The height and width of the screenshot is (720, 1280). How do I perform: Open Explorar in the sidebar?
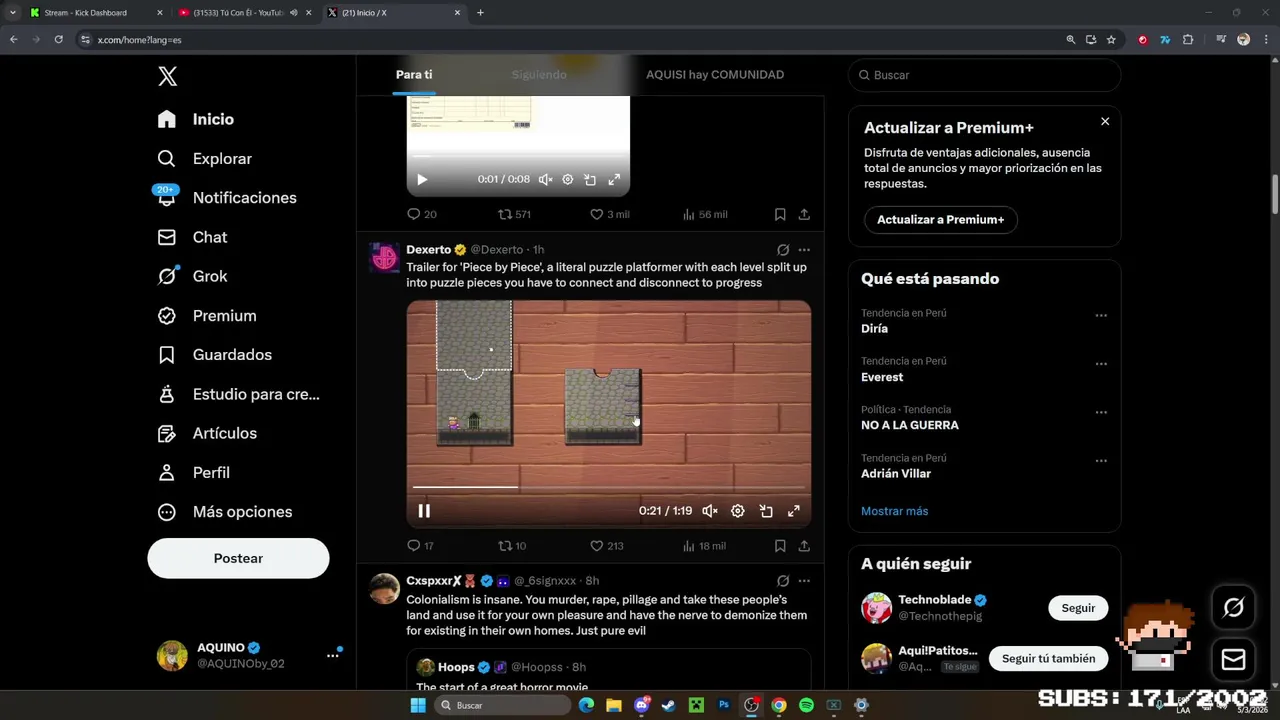point(205,158)
